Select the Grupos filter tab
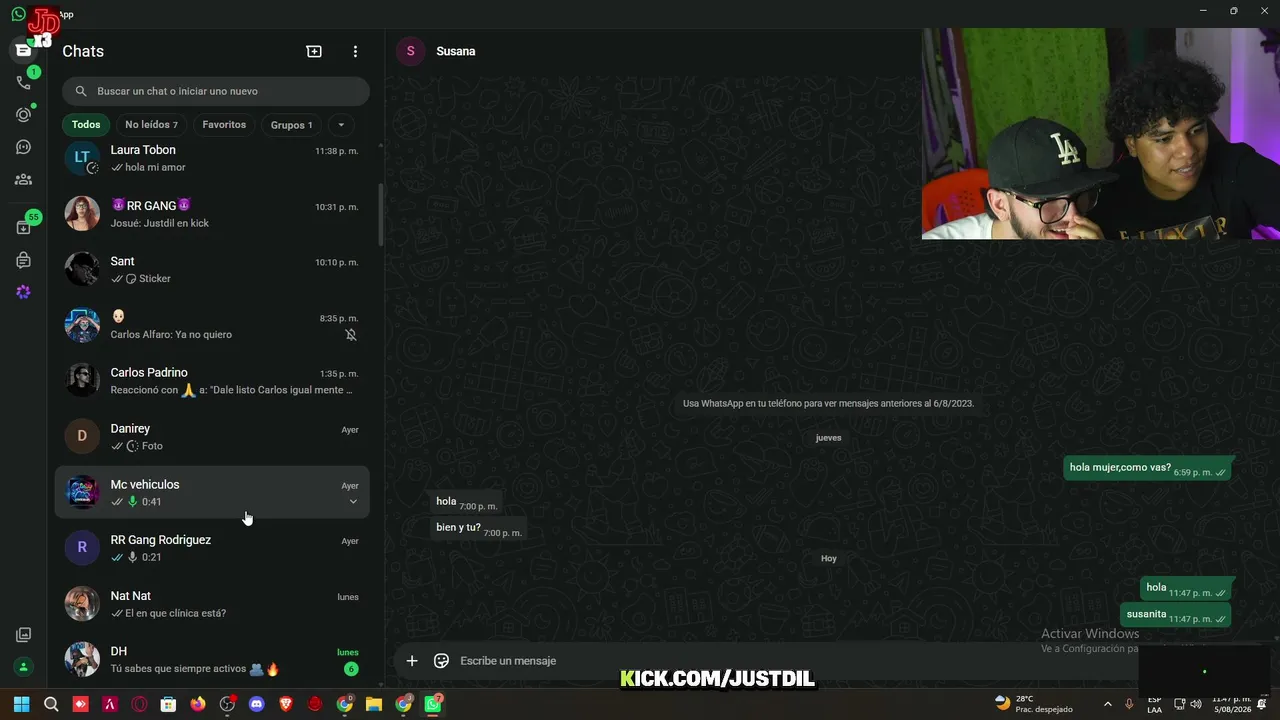This screenshot has height=720, width=1280. [292, 125]
